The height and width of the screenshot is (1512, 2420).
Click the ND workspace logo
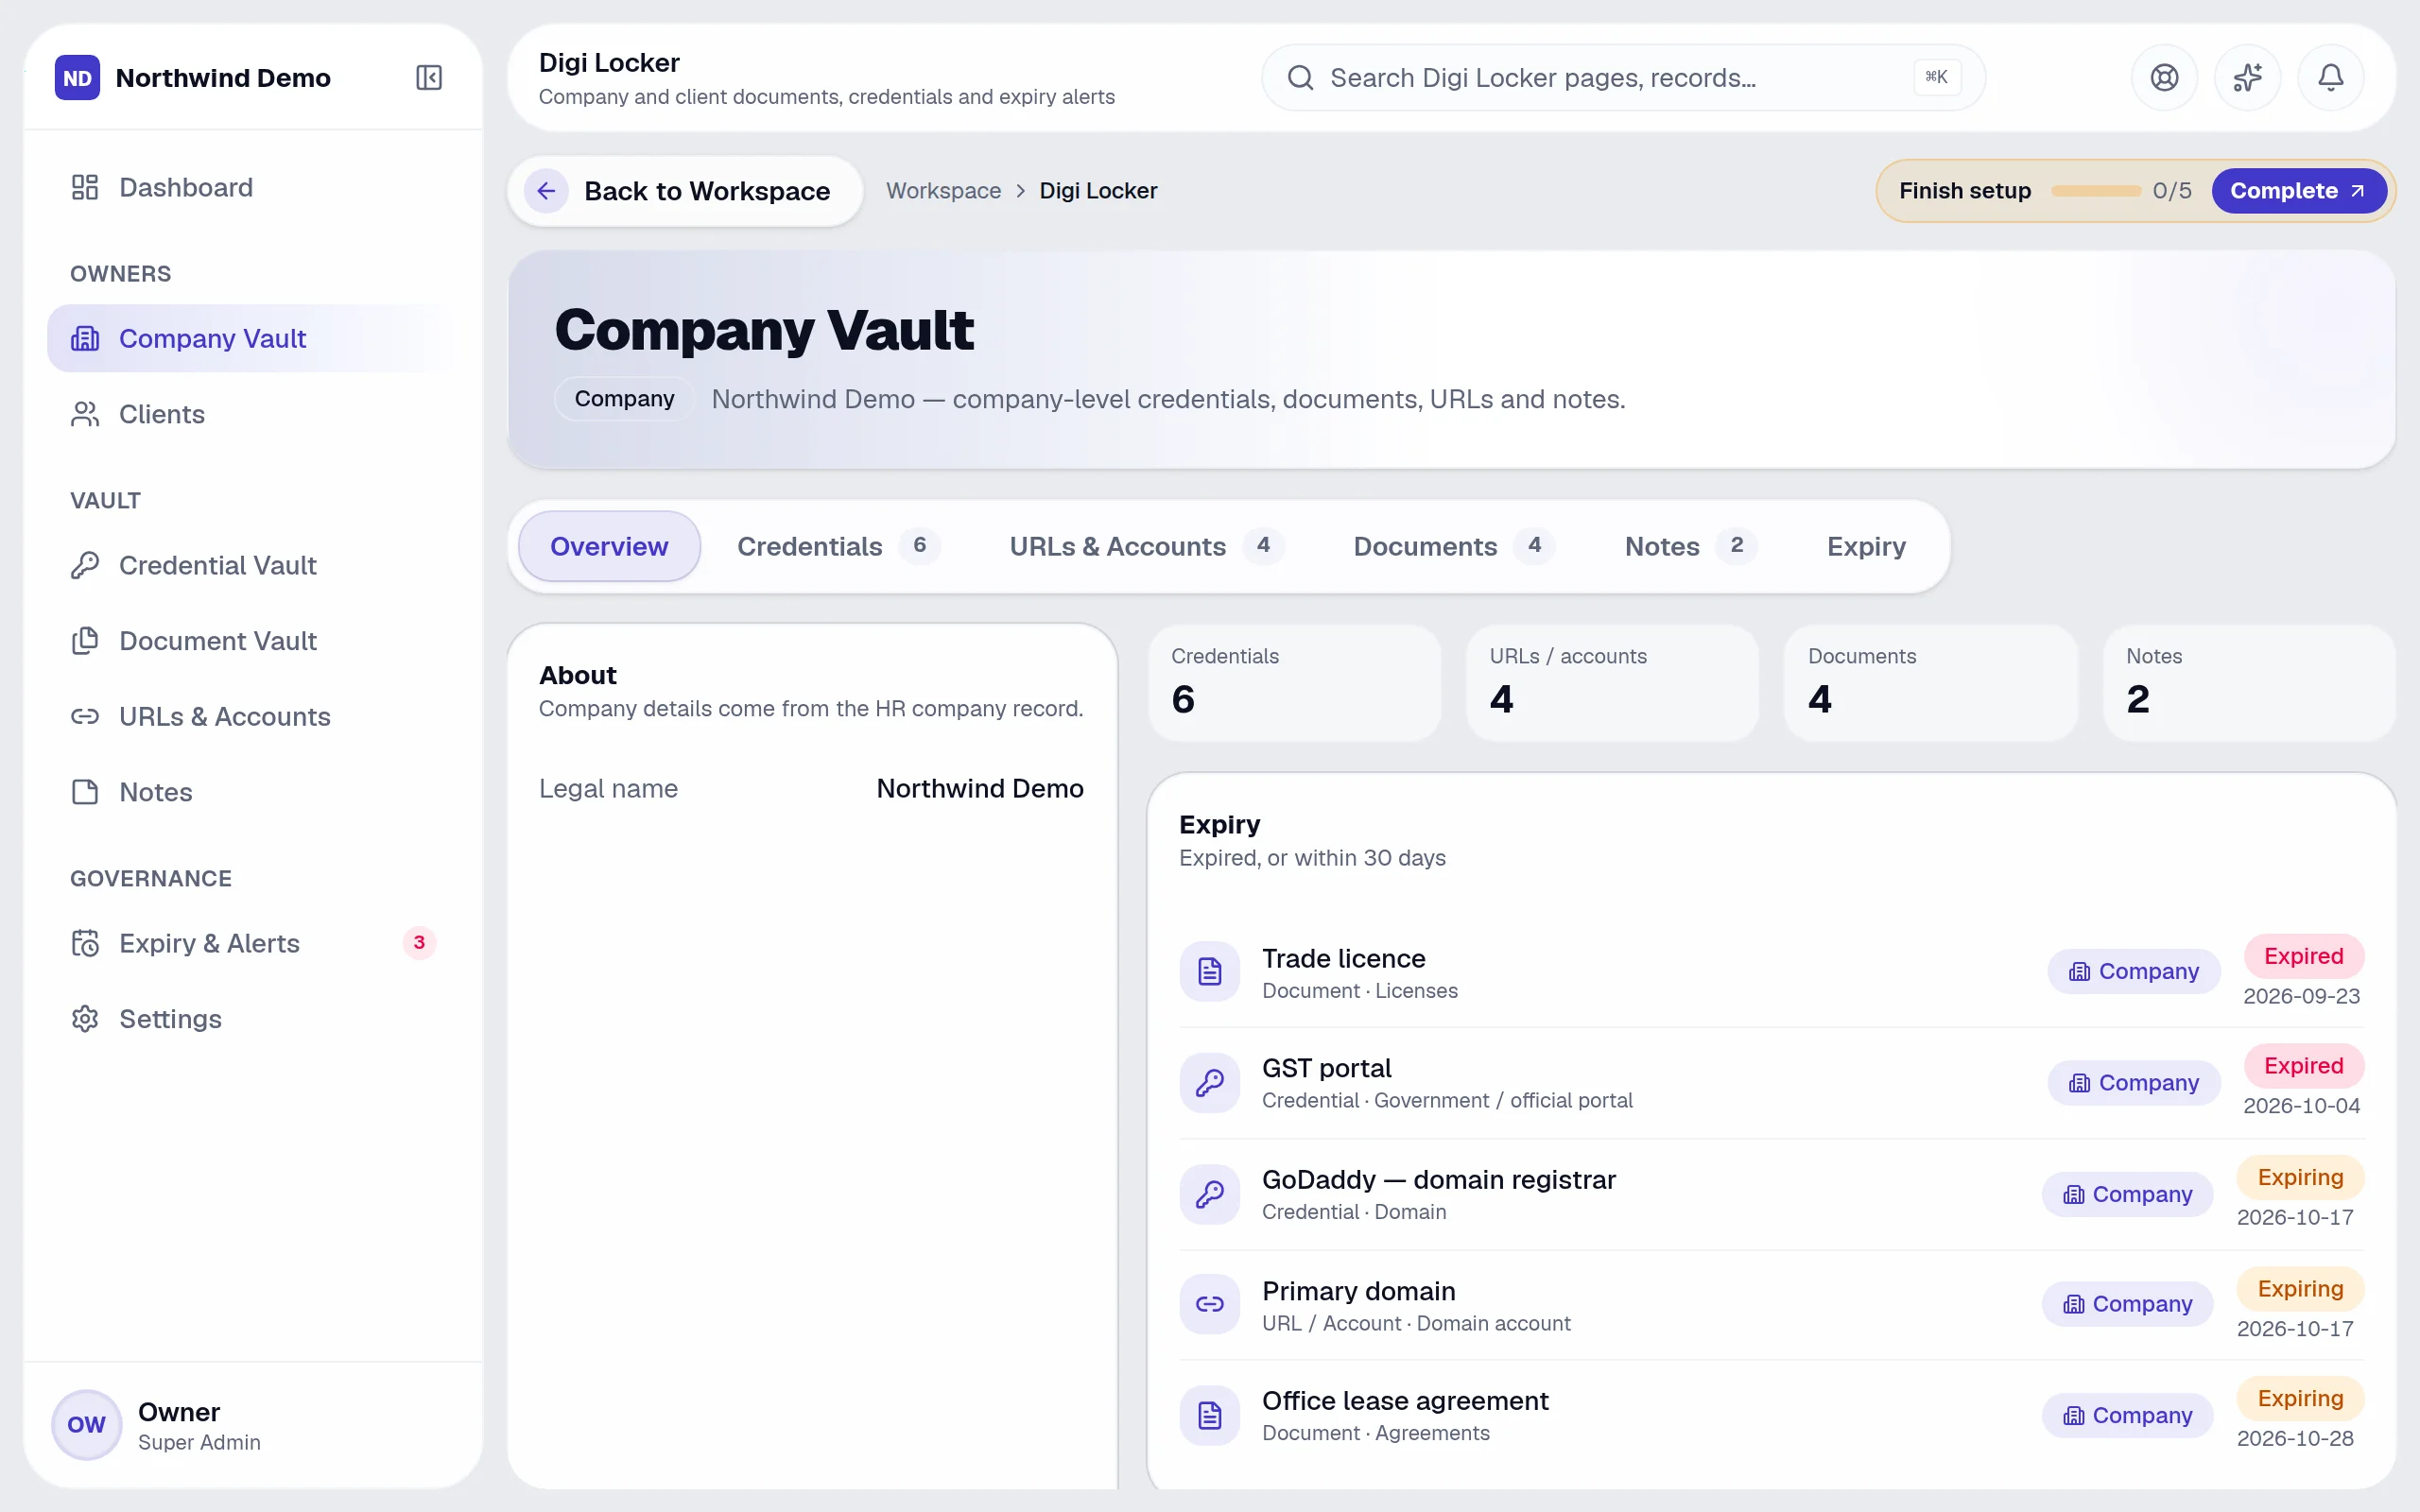[x=77, y=77]
